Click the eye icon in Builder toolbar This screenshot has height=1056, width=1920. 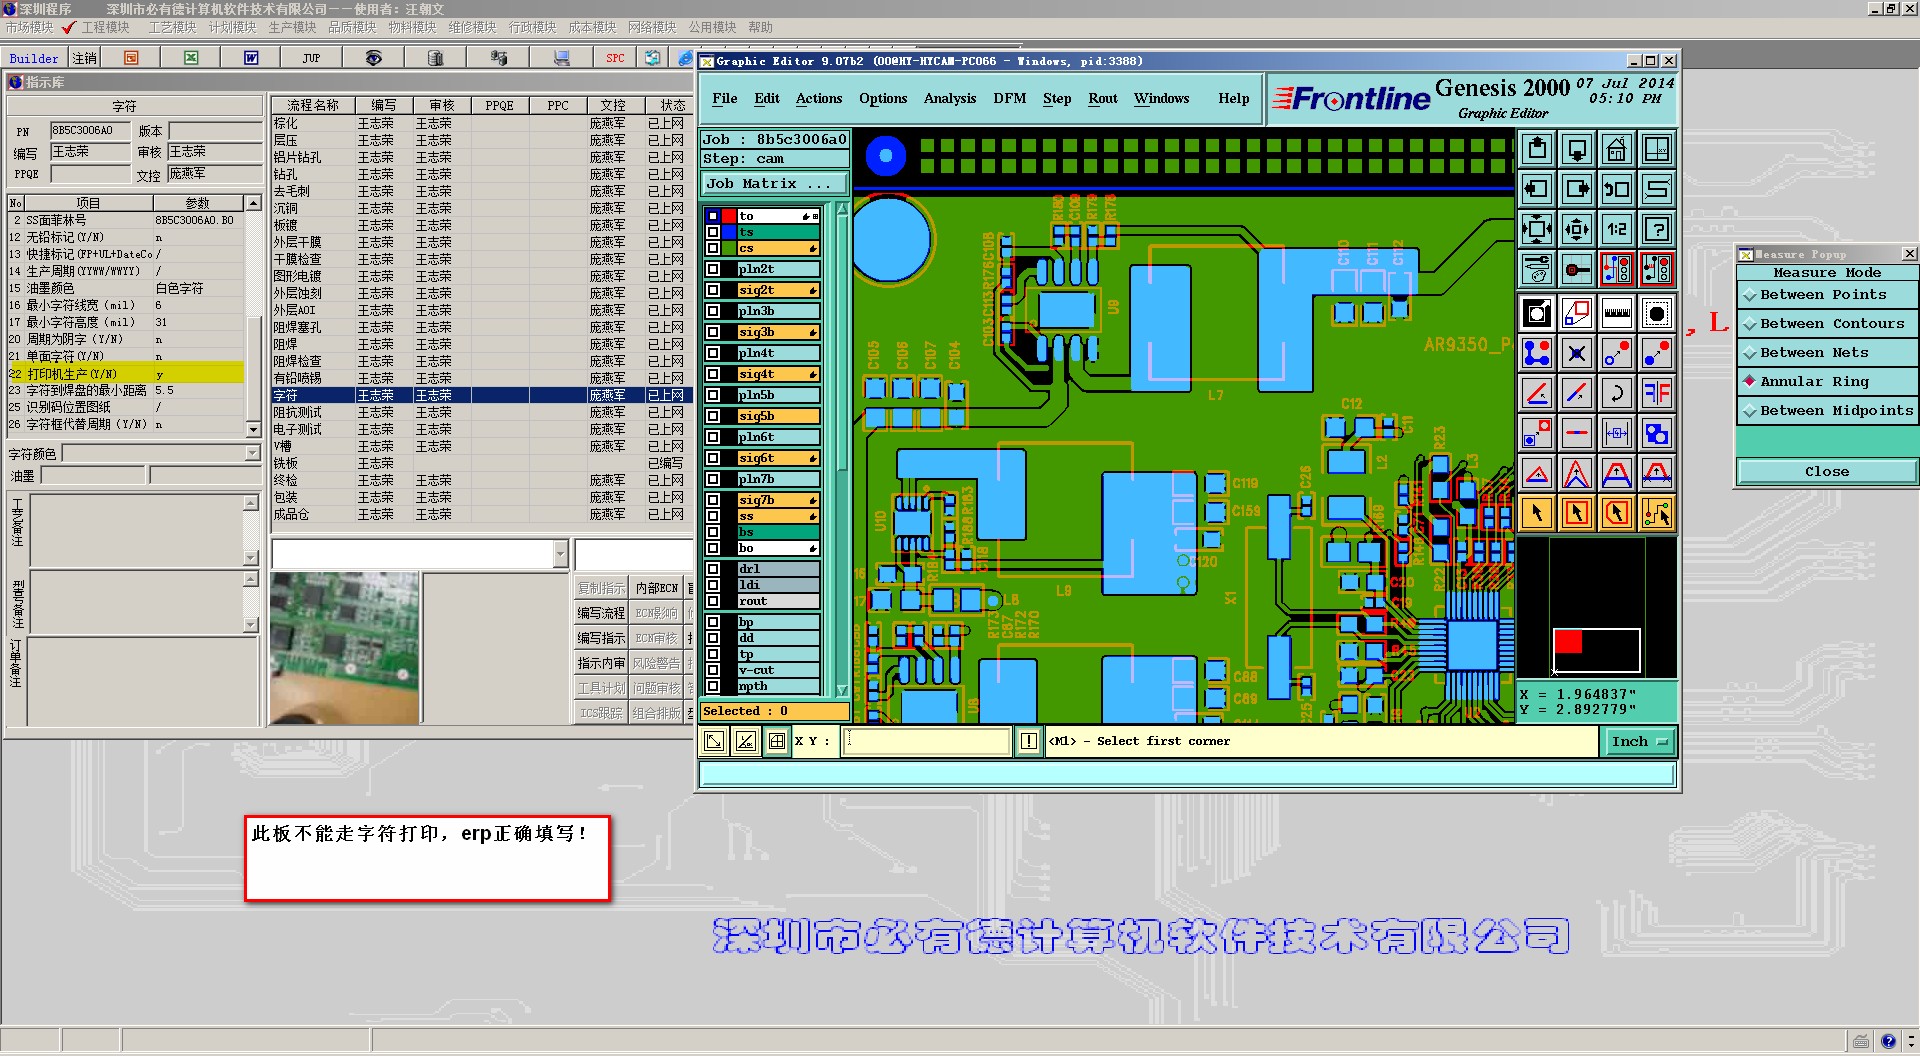click(x=373, y=58)
